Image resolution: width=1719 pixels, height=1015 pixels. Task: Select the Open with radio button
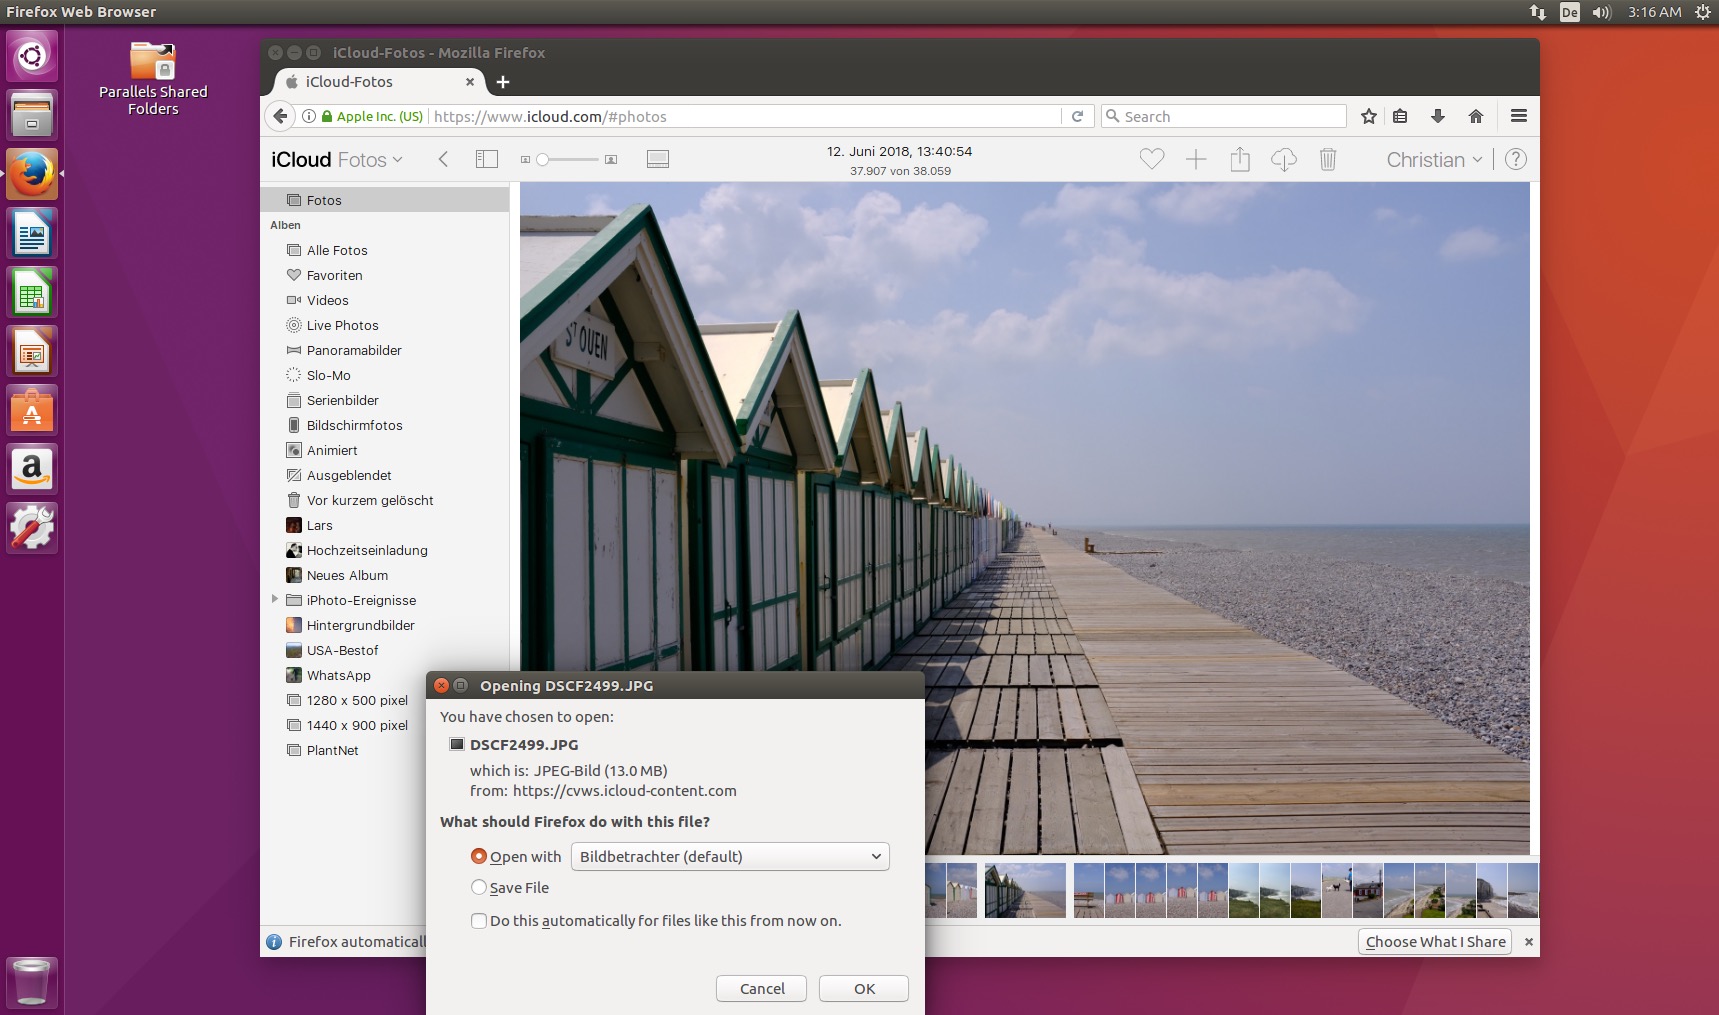(479, 857)
